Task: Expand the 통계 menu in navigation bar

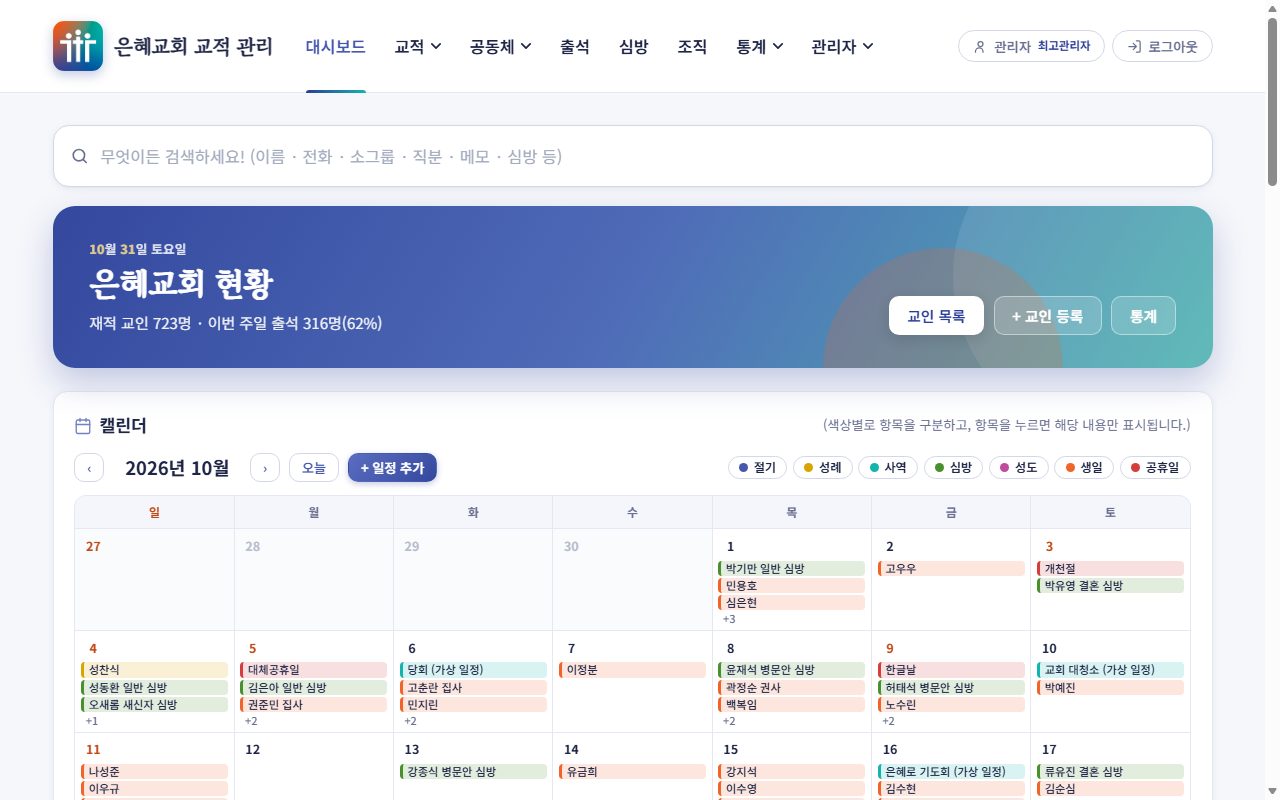Action: point(759,46)
